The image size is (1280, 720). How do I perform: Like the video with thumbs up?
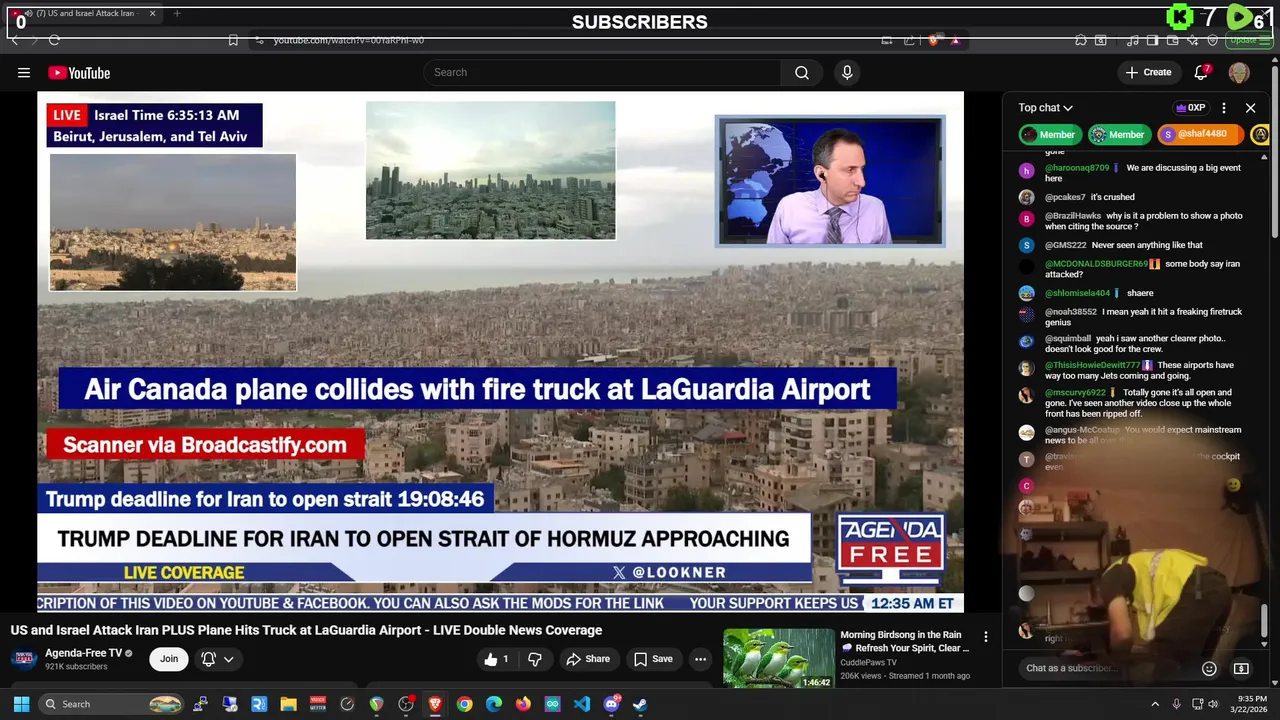tap(497, 659)
